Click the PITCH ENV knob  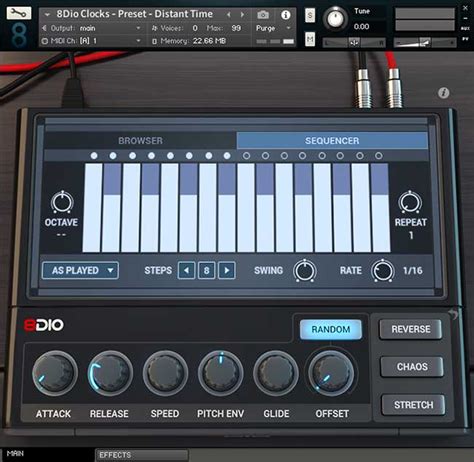pyautogui.click(x=221, y=373)
